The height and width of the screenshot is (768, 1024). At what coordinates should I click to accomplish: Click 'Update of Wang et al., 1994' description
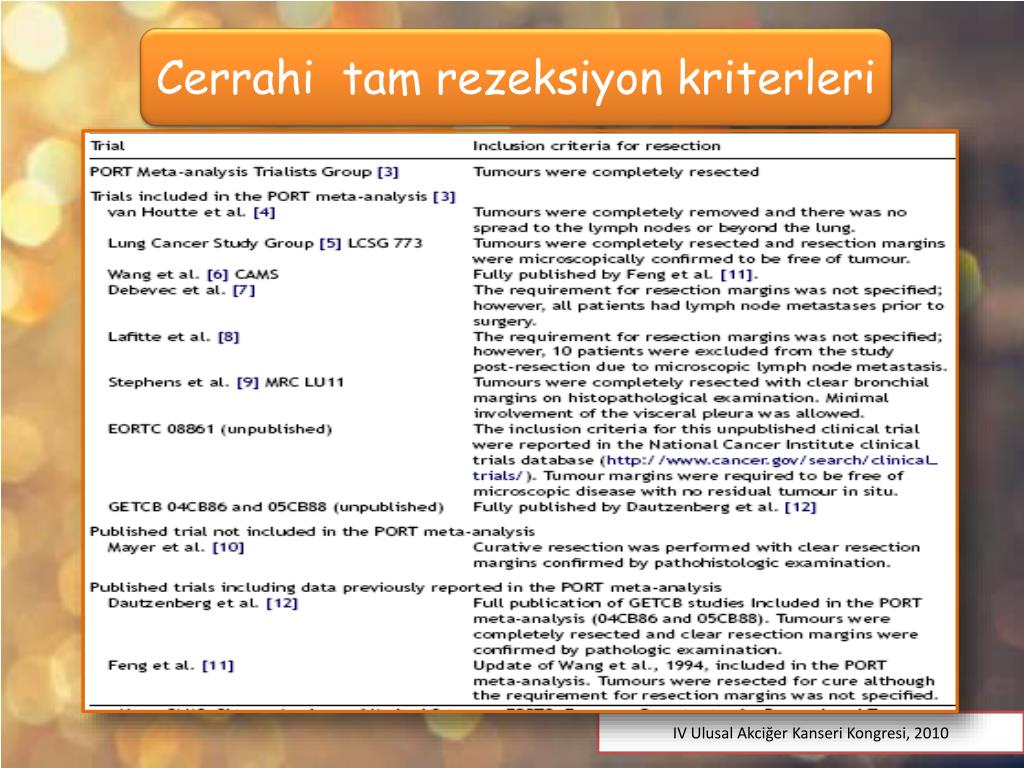705,680
